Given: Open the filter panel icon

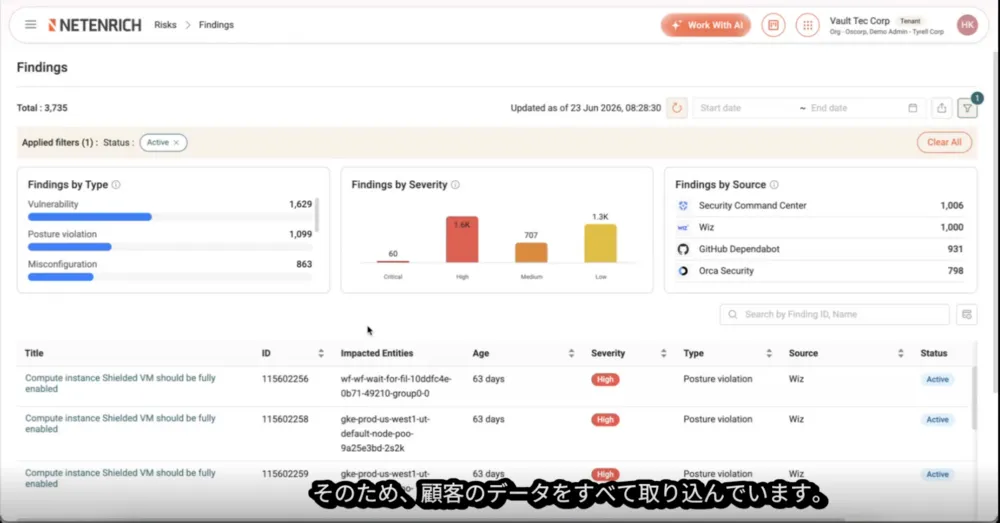Looking at the screenshot, I should pyautogui.click(x=967, y=108).
